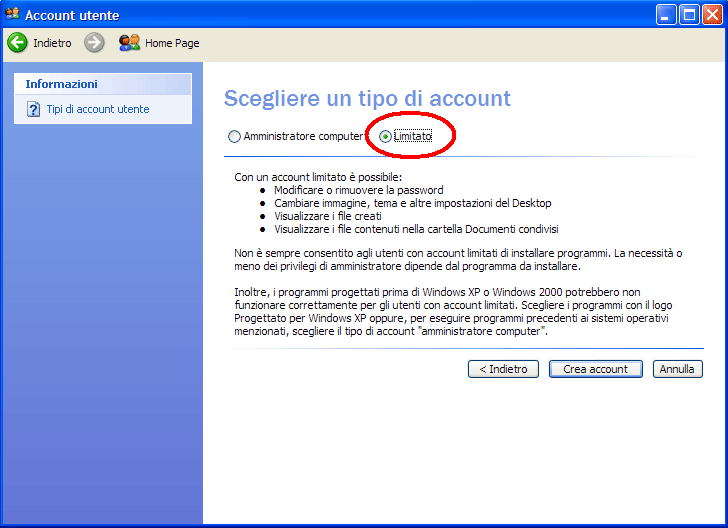Click the question mark help document icon
Viewport: 728px width, 528px height.
(x=33, y=110)
